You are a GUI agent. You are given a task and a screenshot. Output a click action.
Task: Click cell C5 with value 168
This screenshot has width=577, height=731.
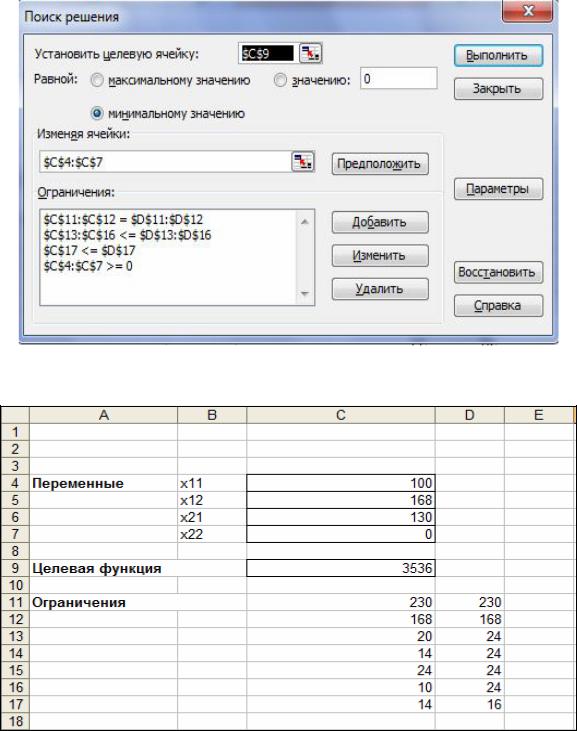tap(341, 500)
